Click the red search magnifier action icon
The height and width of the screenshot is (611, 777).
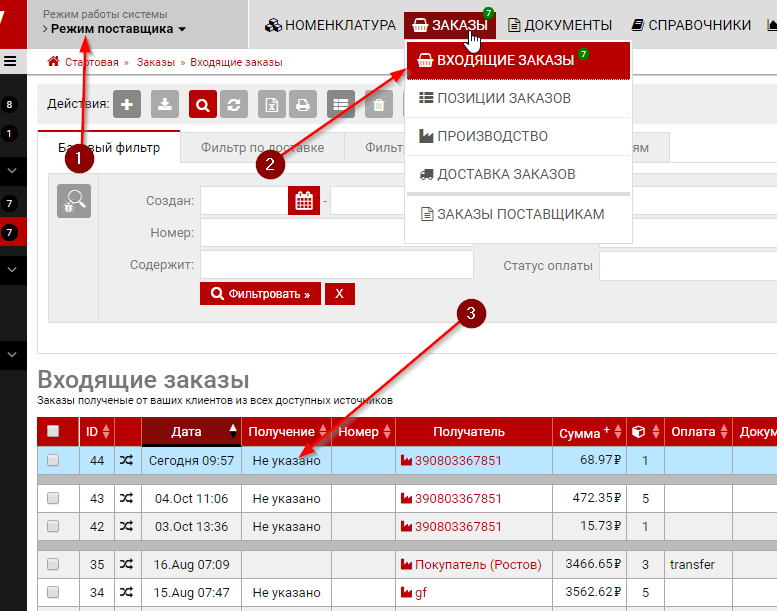[x=203, y=104]
